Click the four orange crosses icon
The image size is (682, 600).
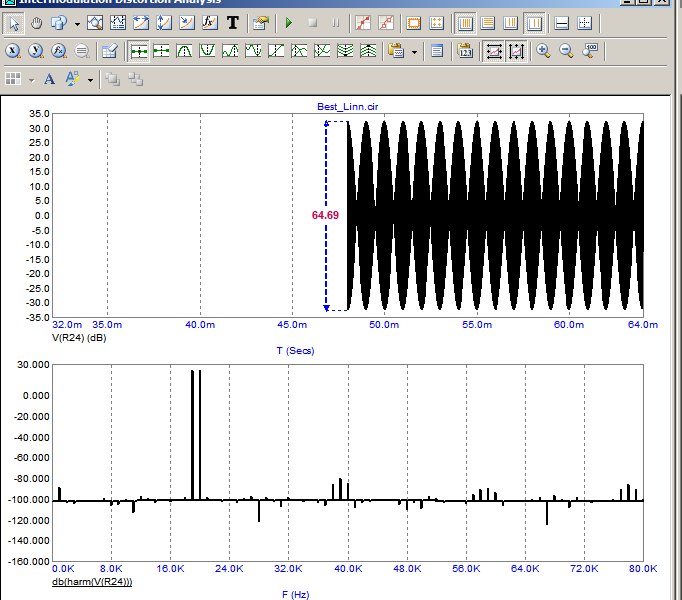(x=436, y=23)
